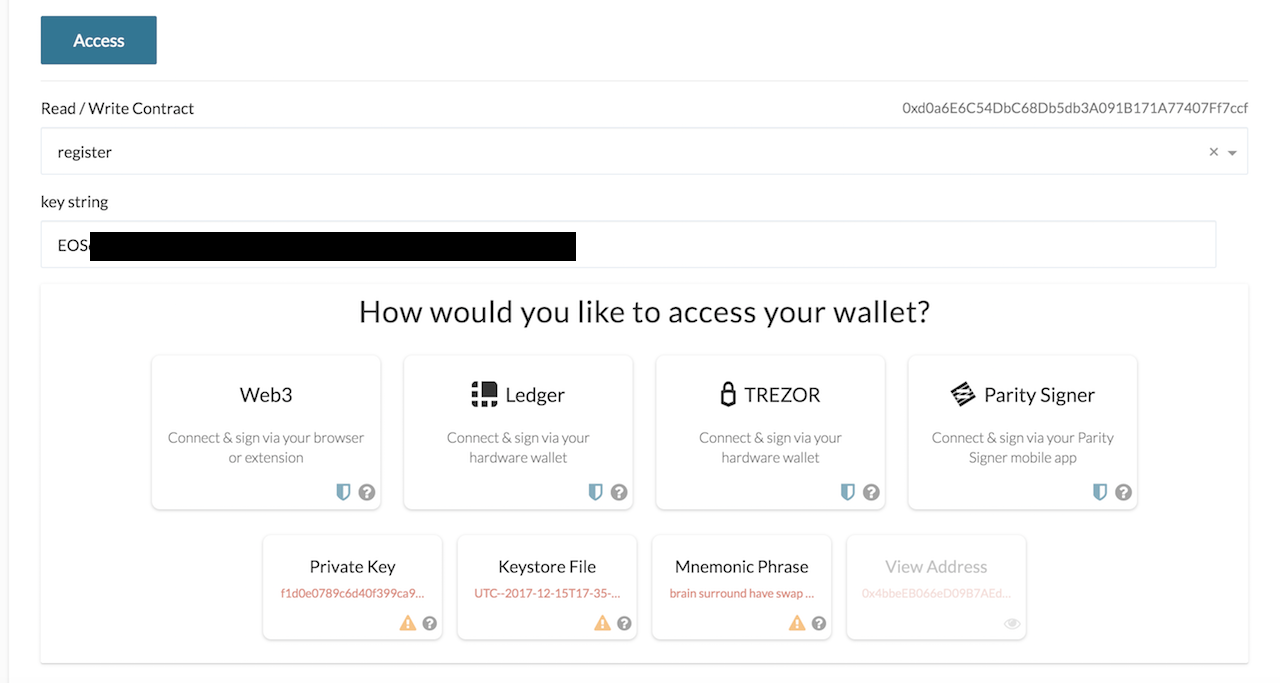Expand the register function dropdown arrow
This screenshot has height=683, width=1280.
click(1232, 153)
